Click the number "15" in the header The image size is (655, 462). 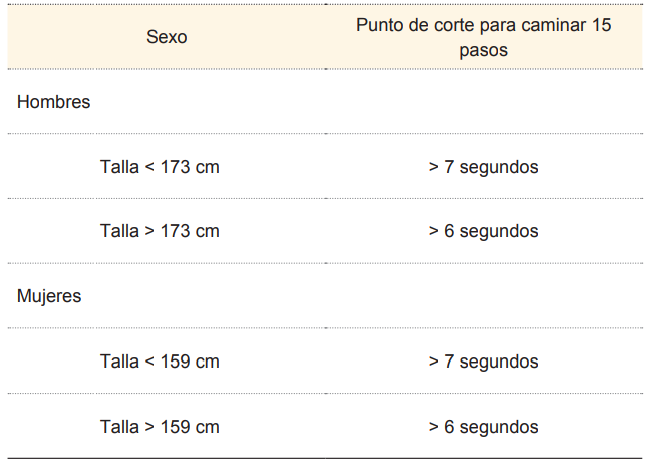tap(600, 24)
